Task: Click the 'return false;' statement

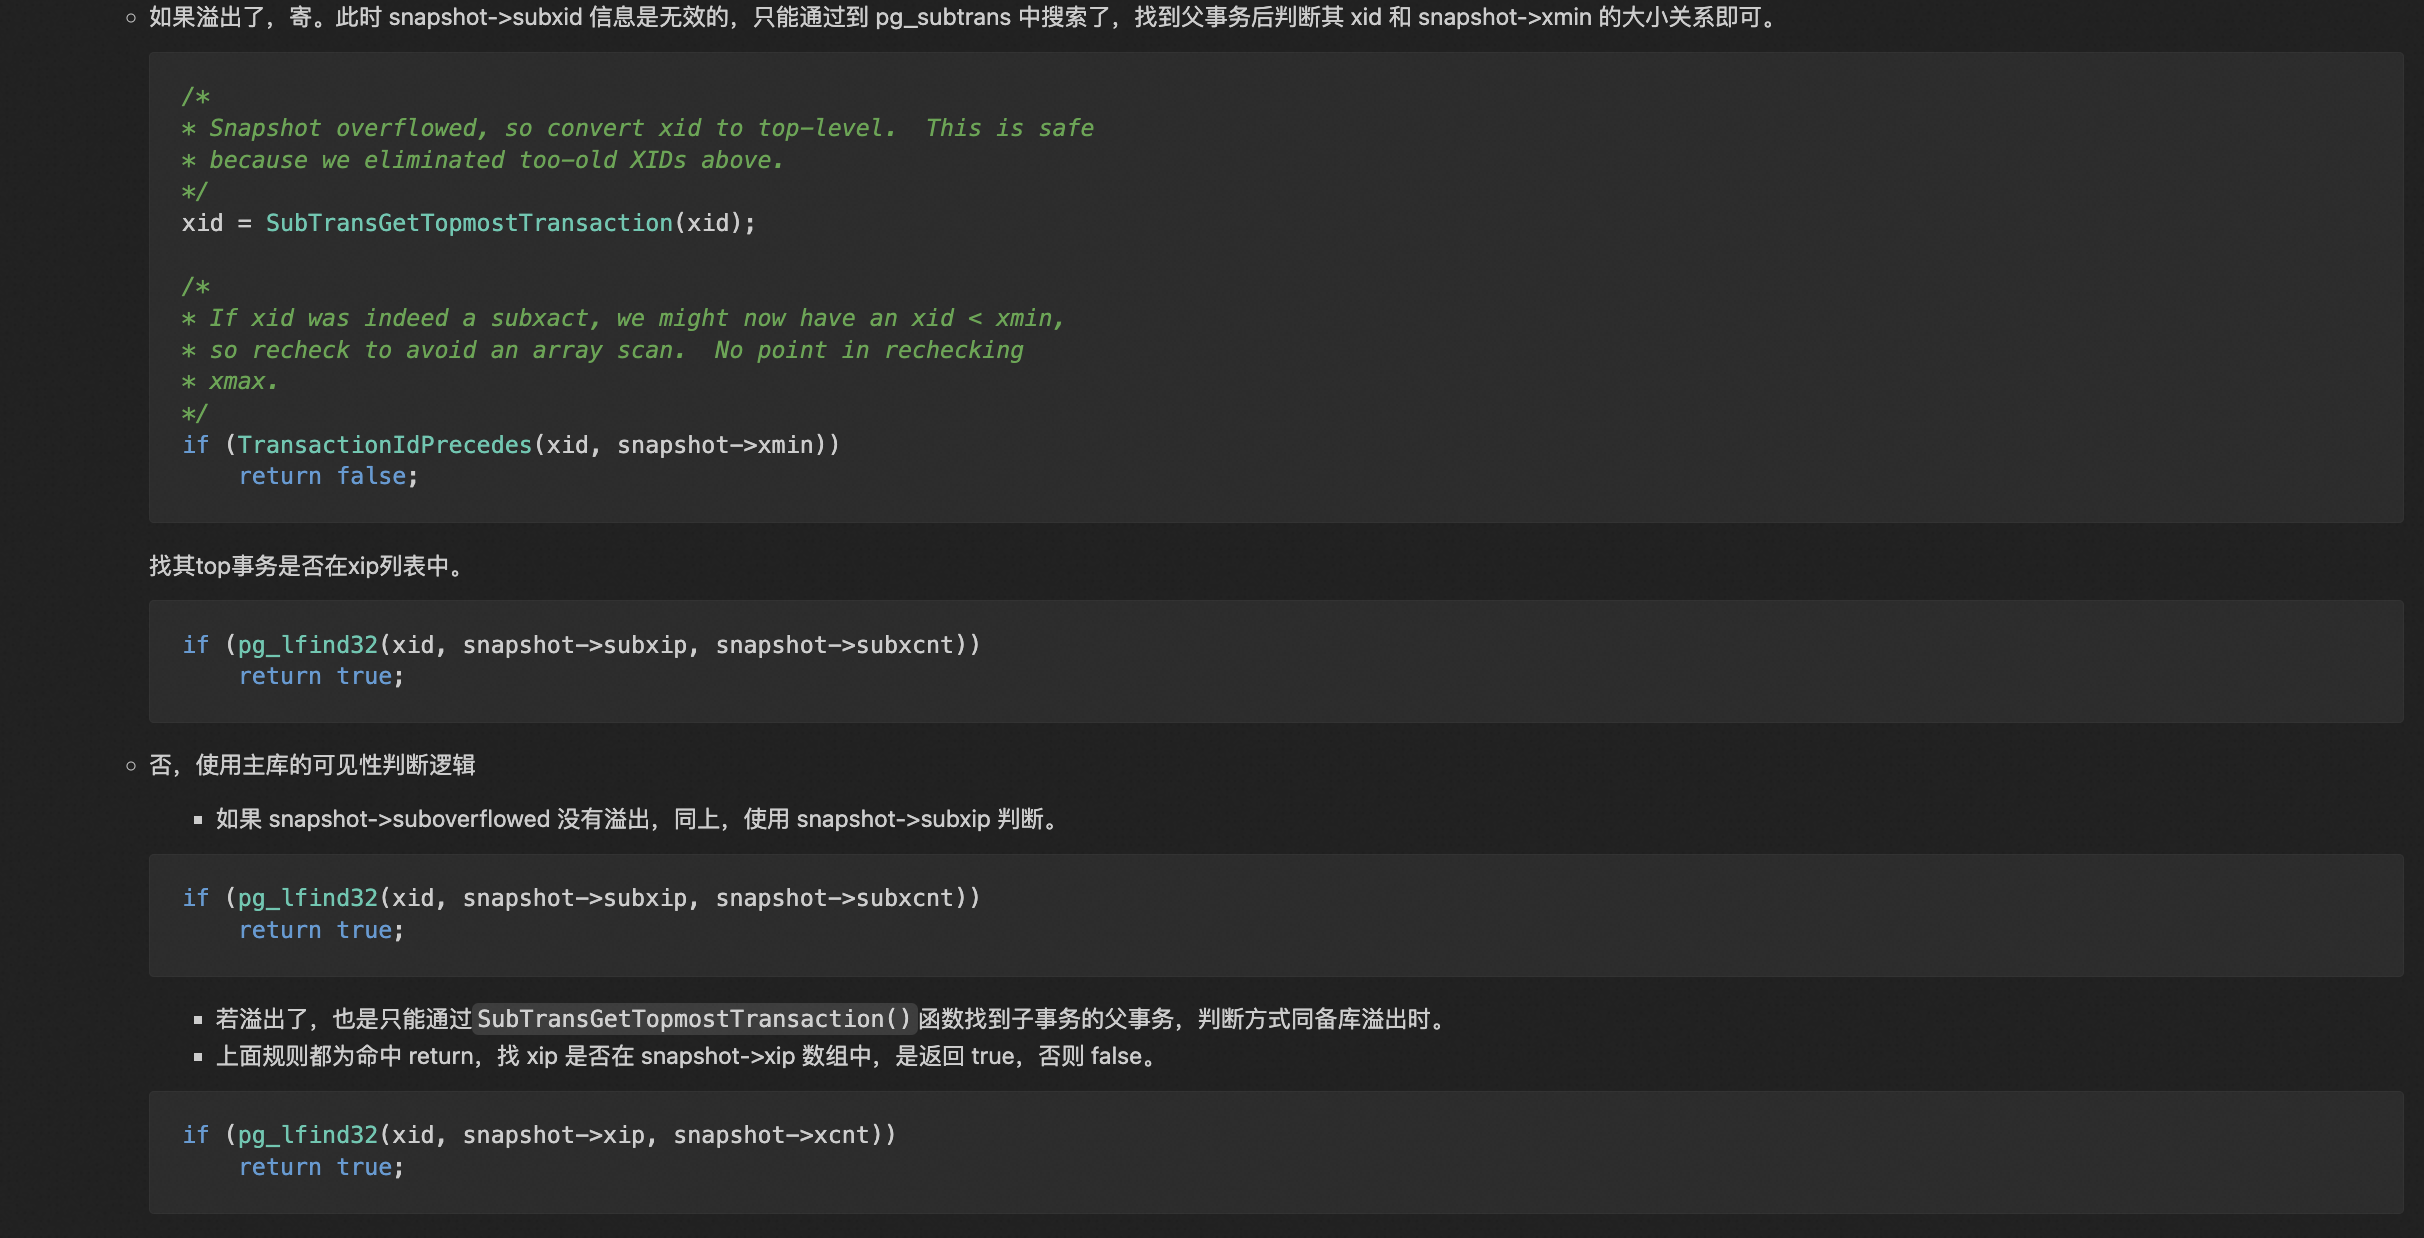Action: [327, 476]
